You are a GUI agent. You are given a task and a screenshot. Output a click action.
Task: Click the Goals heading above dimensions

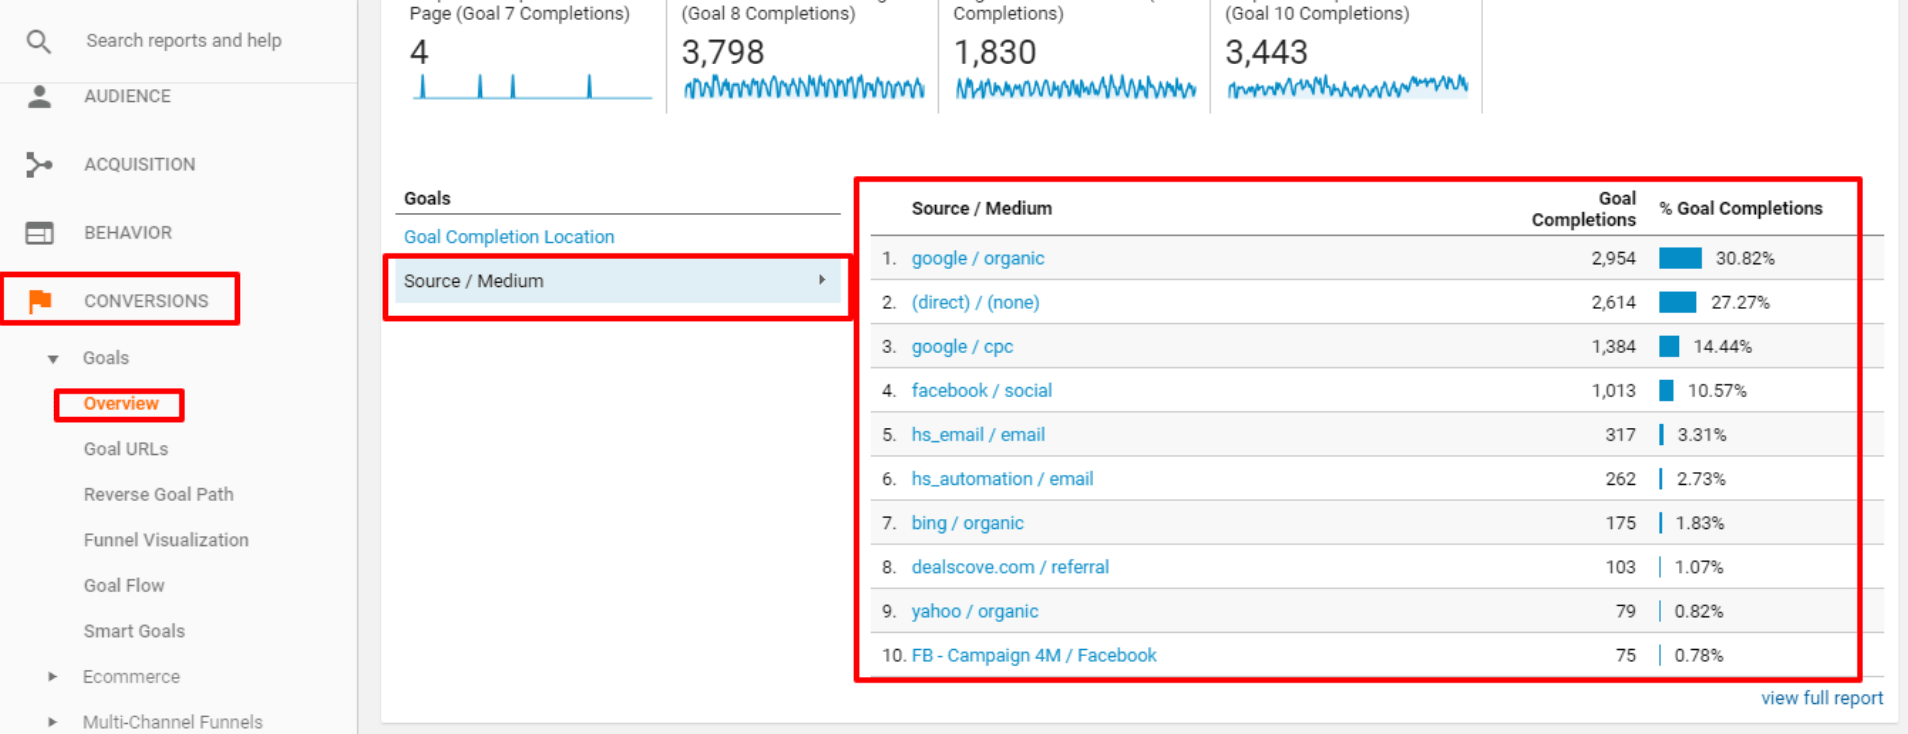[x=427, y=198]
